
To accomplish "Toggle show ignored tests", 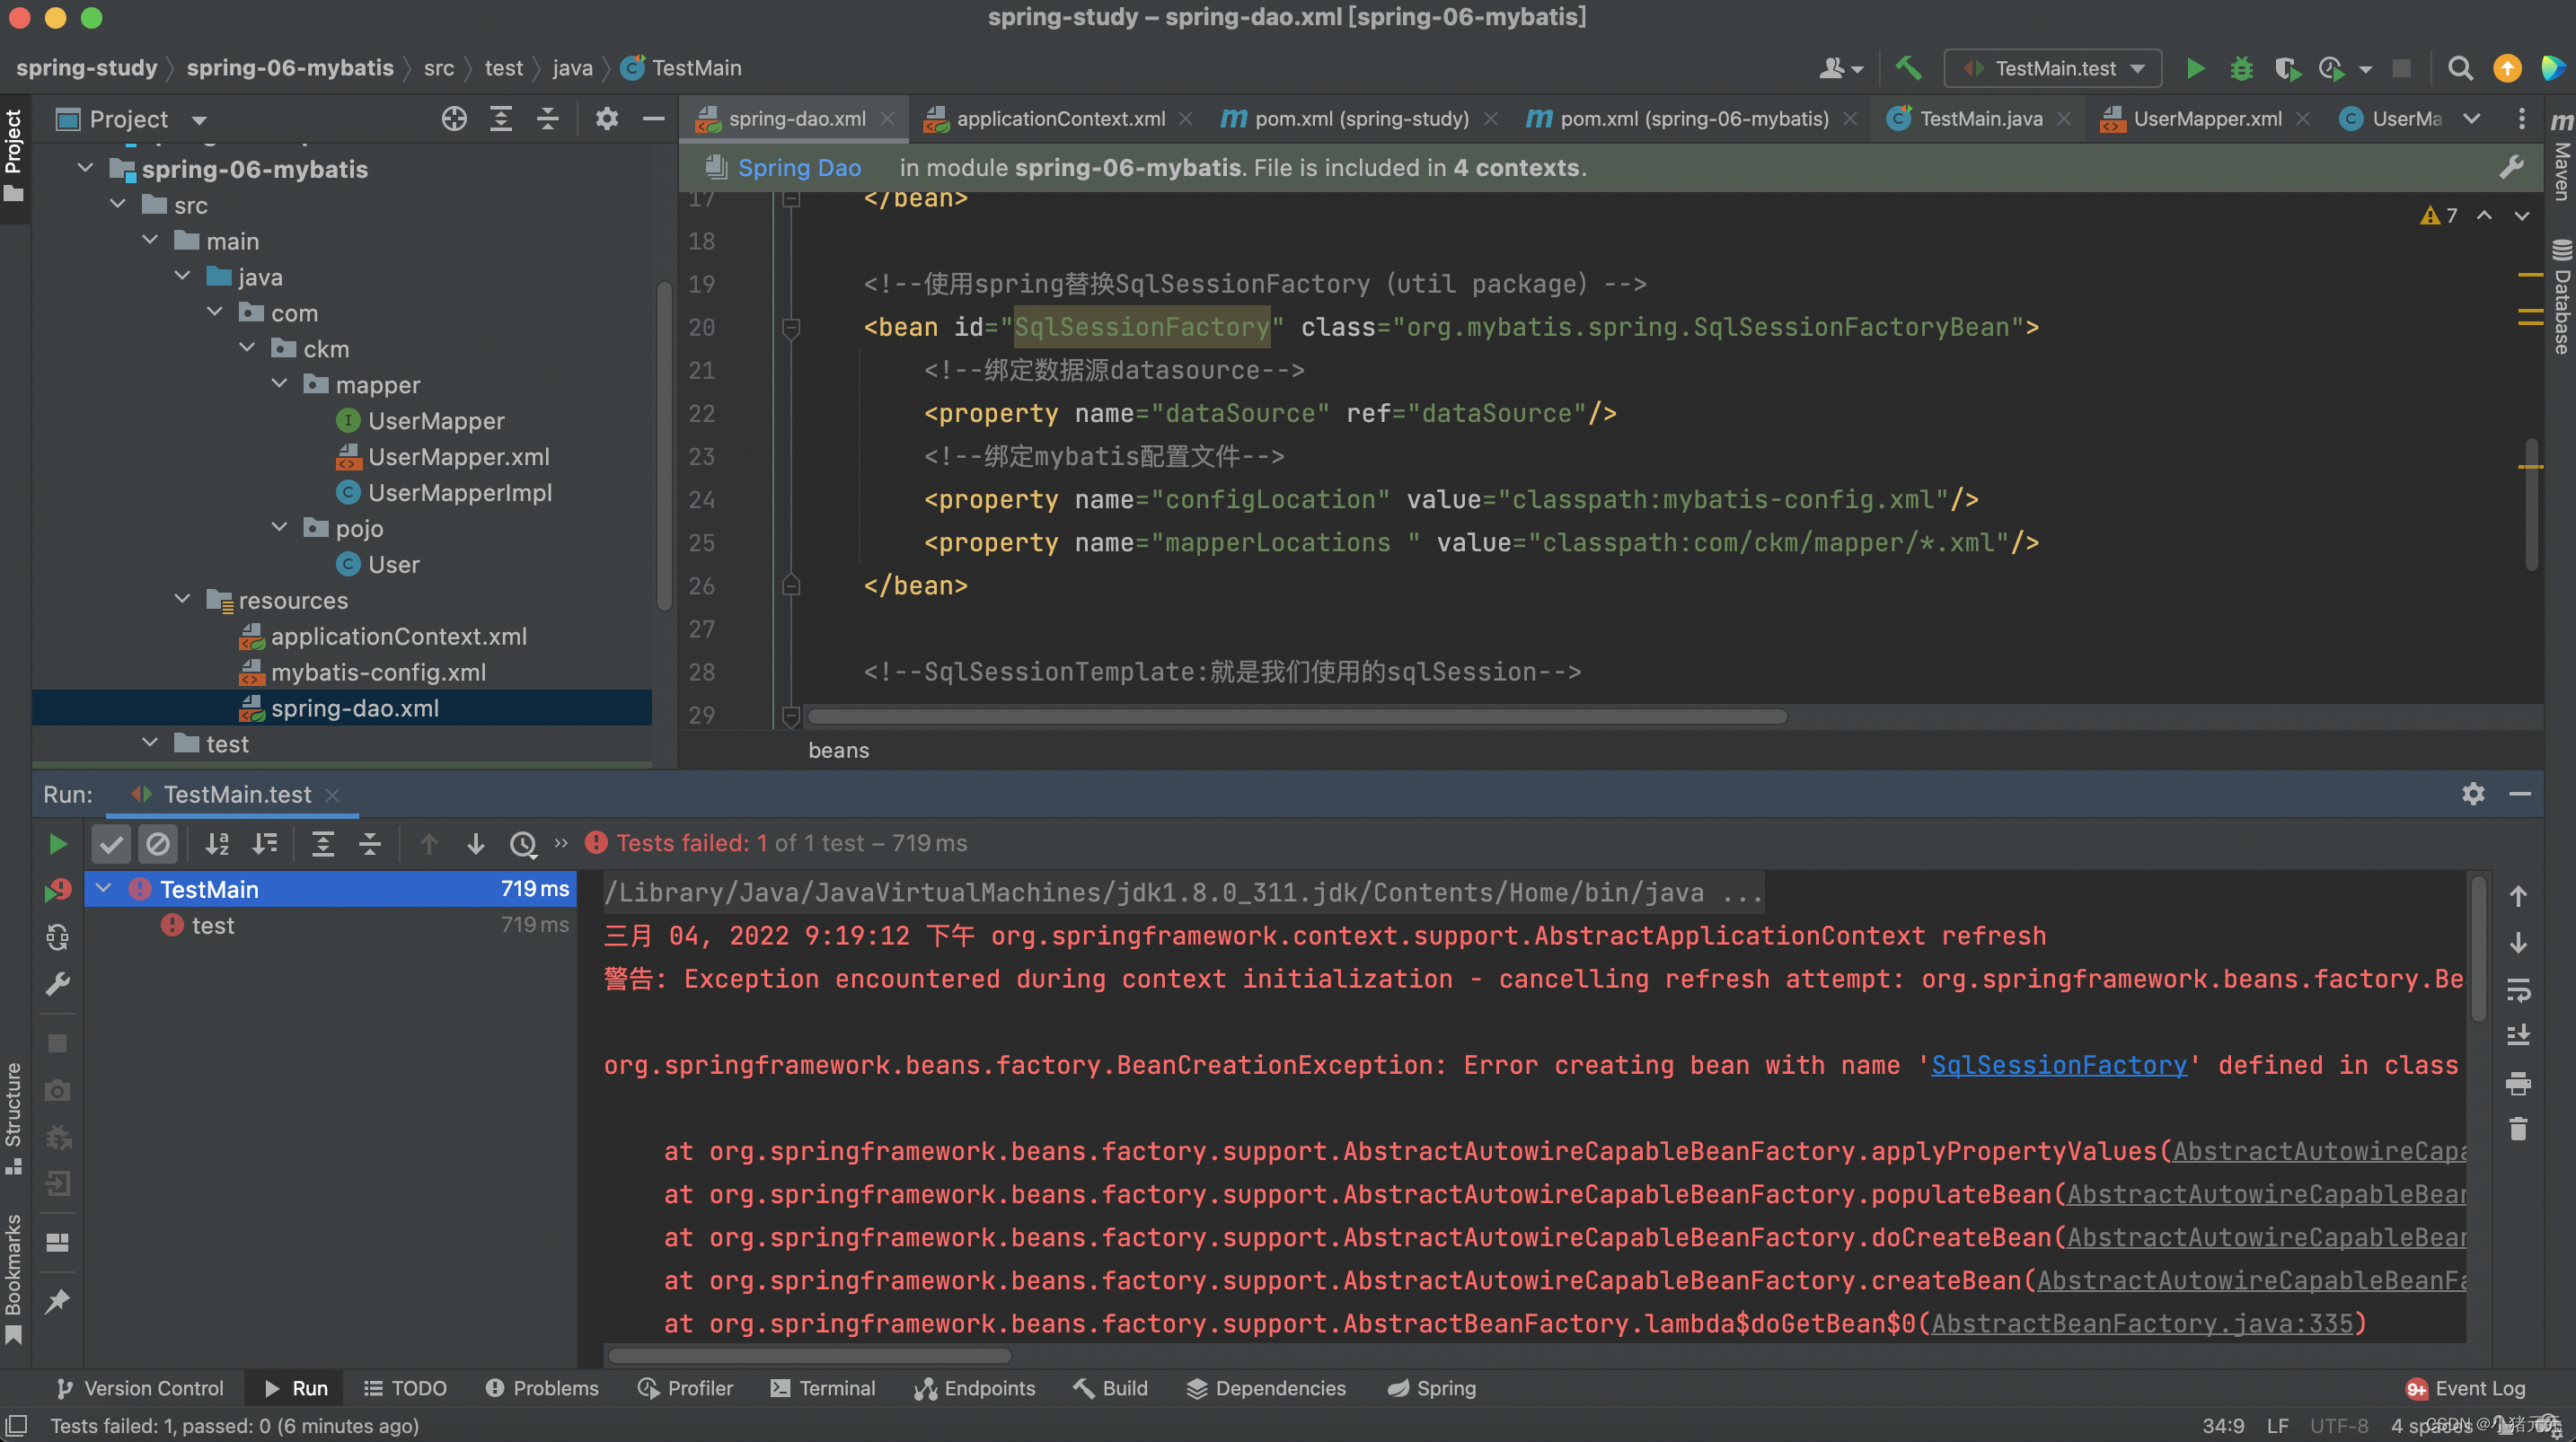I will click(x=158, y=844).
